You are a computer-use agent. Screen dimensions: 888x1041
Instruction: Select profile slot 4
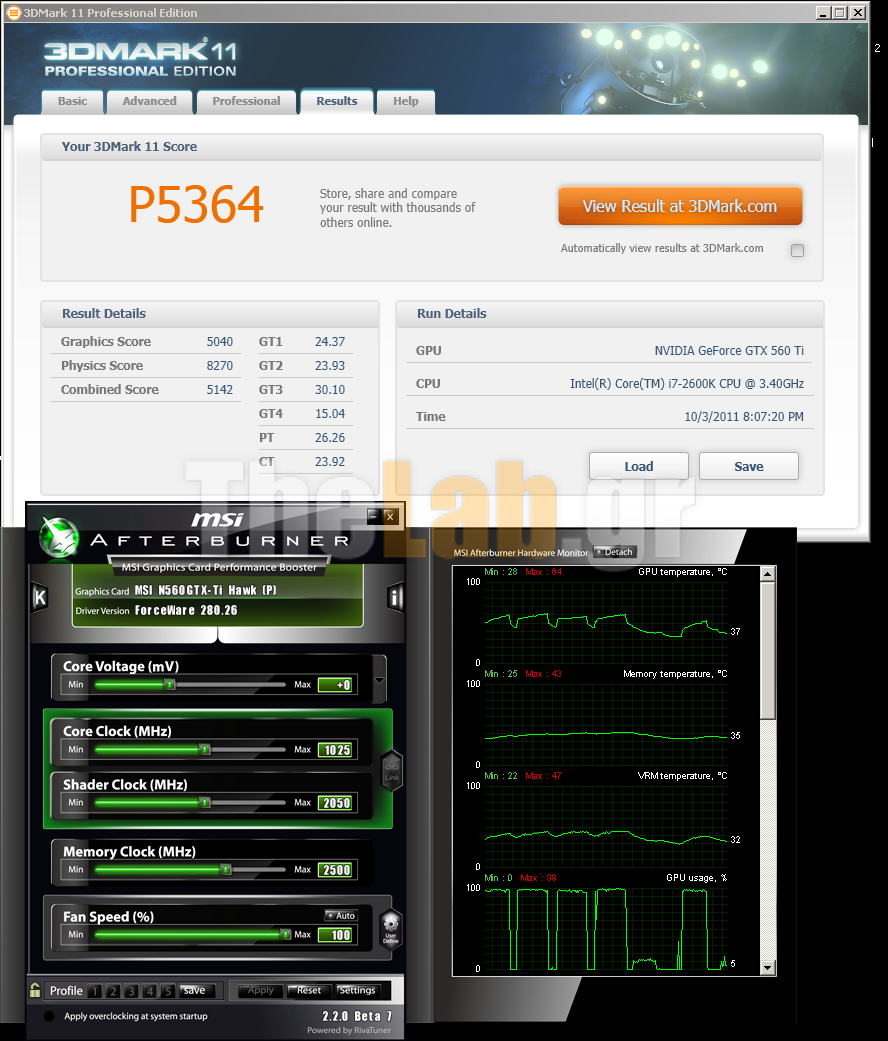(x=150, y=991)
